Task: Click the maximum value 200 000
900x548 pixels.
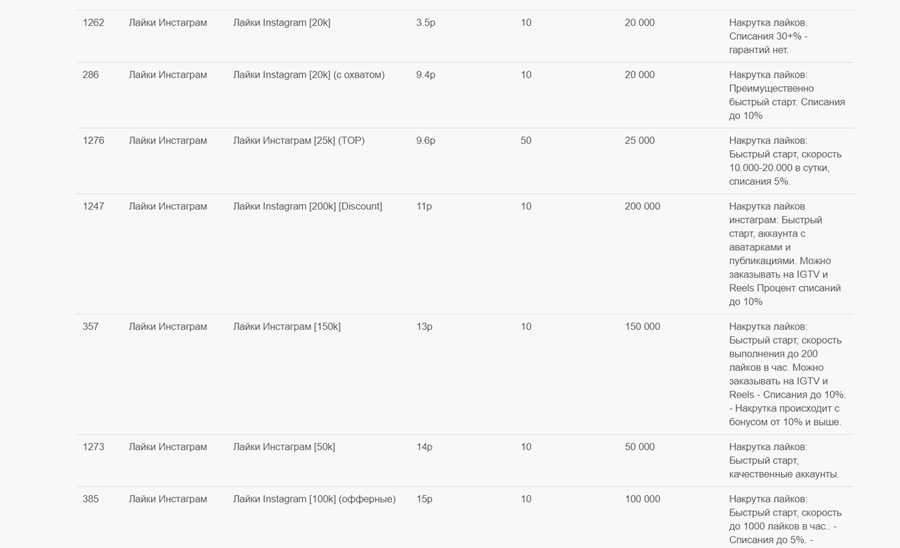Action: pyautogui.click(x=642, y=207)
